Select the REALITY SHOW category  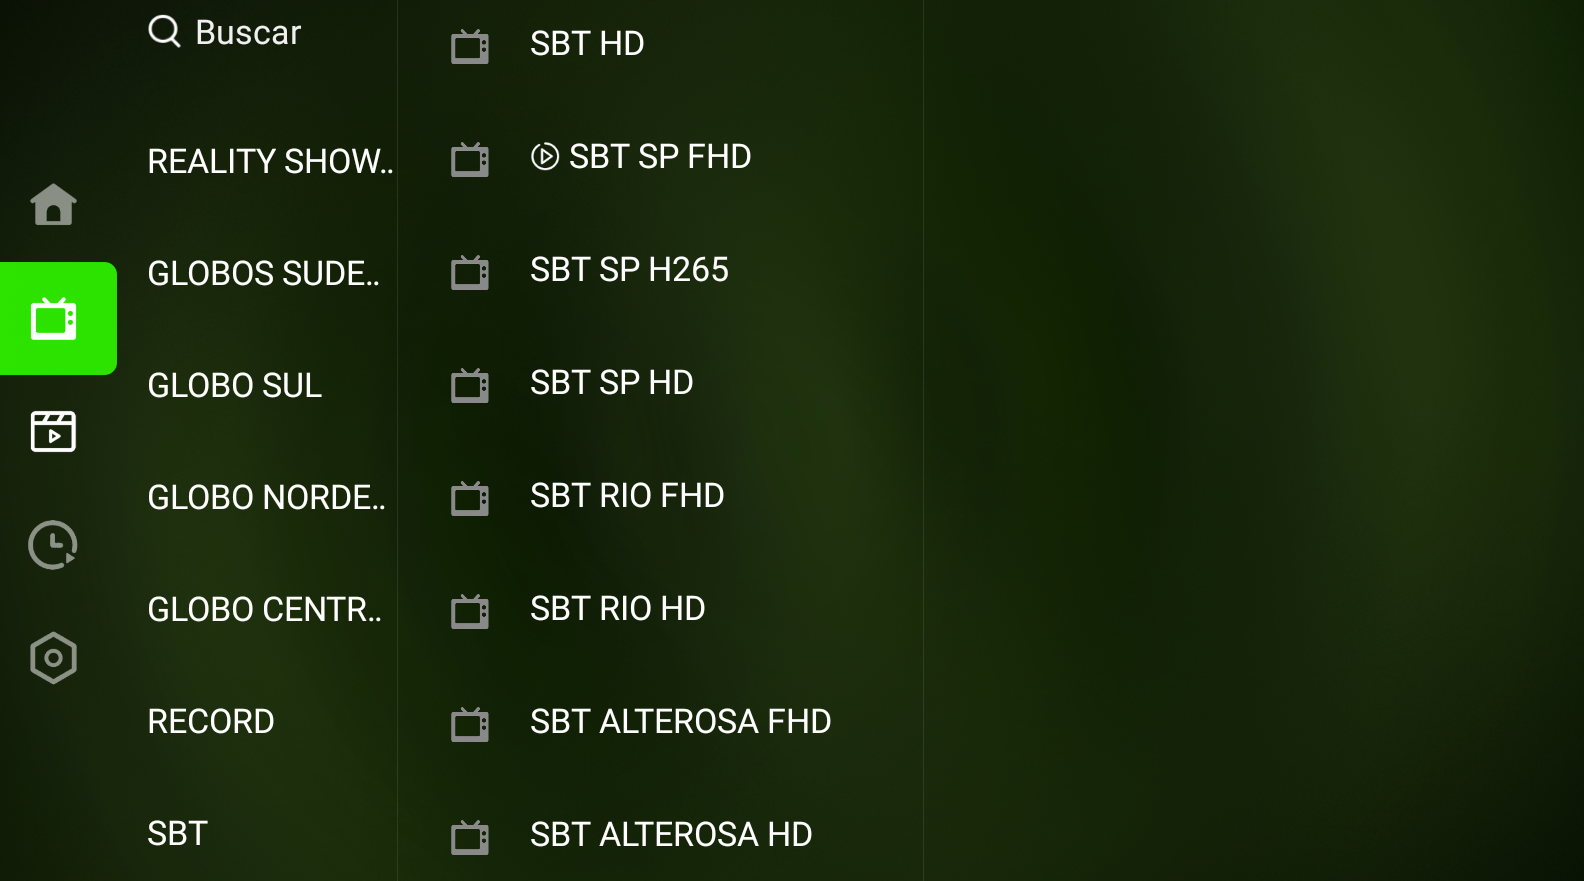[270, 161]
